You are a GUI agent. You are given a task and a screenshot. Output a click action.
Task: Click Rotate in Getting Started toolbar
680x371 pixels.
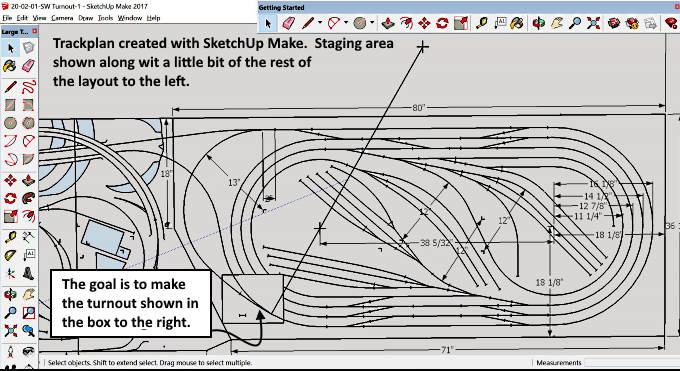coord(442,23)
